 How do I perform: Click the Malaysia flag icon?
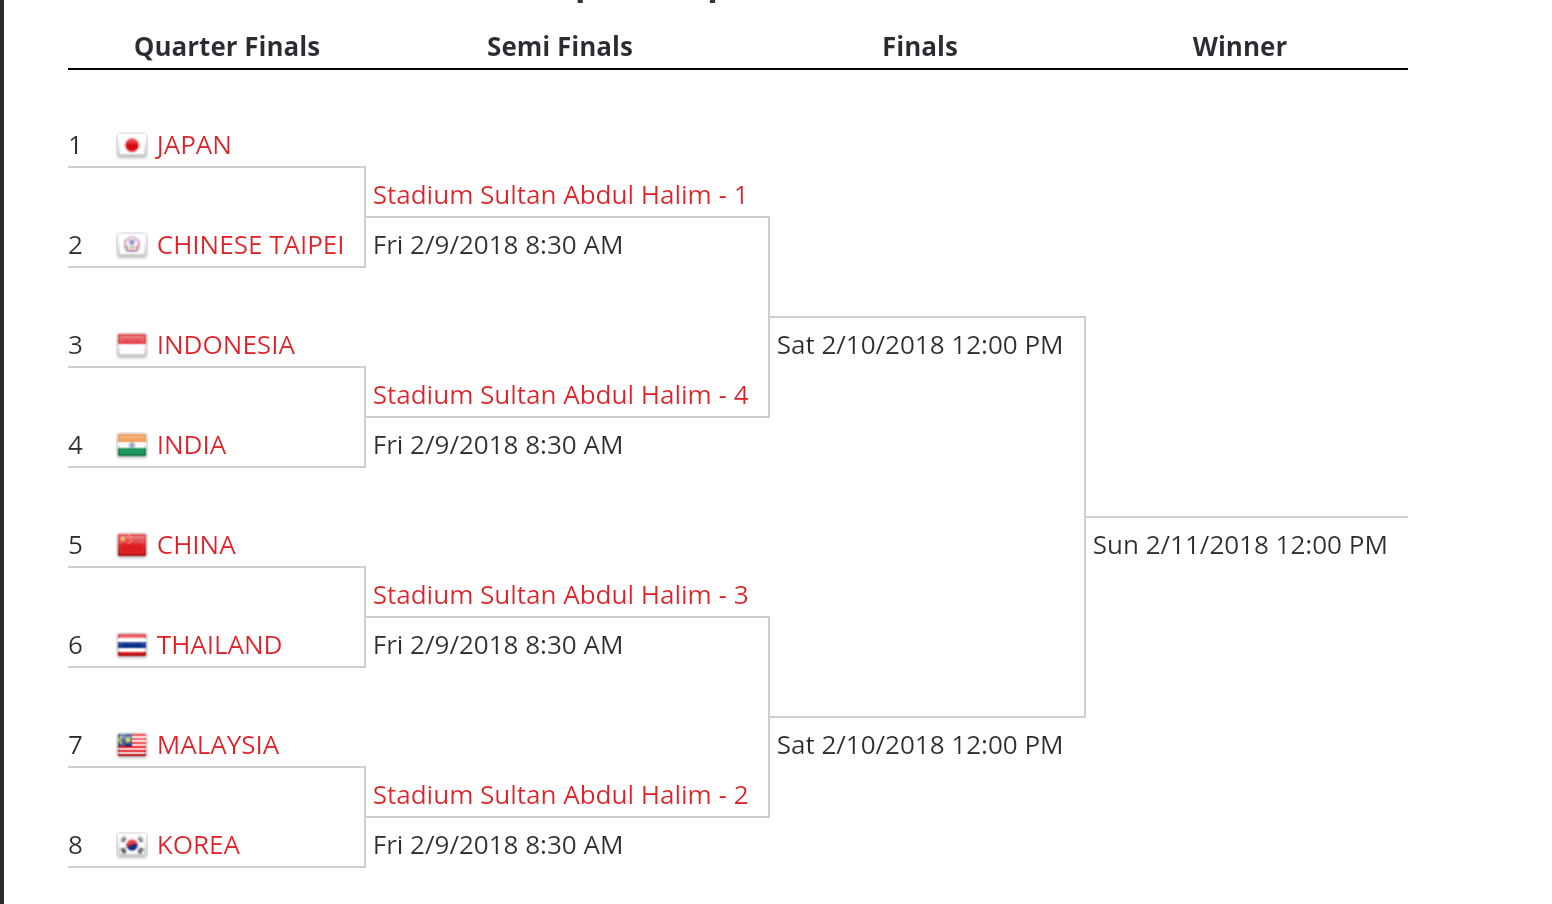pyautogui.click(x=131, y=746)
